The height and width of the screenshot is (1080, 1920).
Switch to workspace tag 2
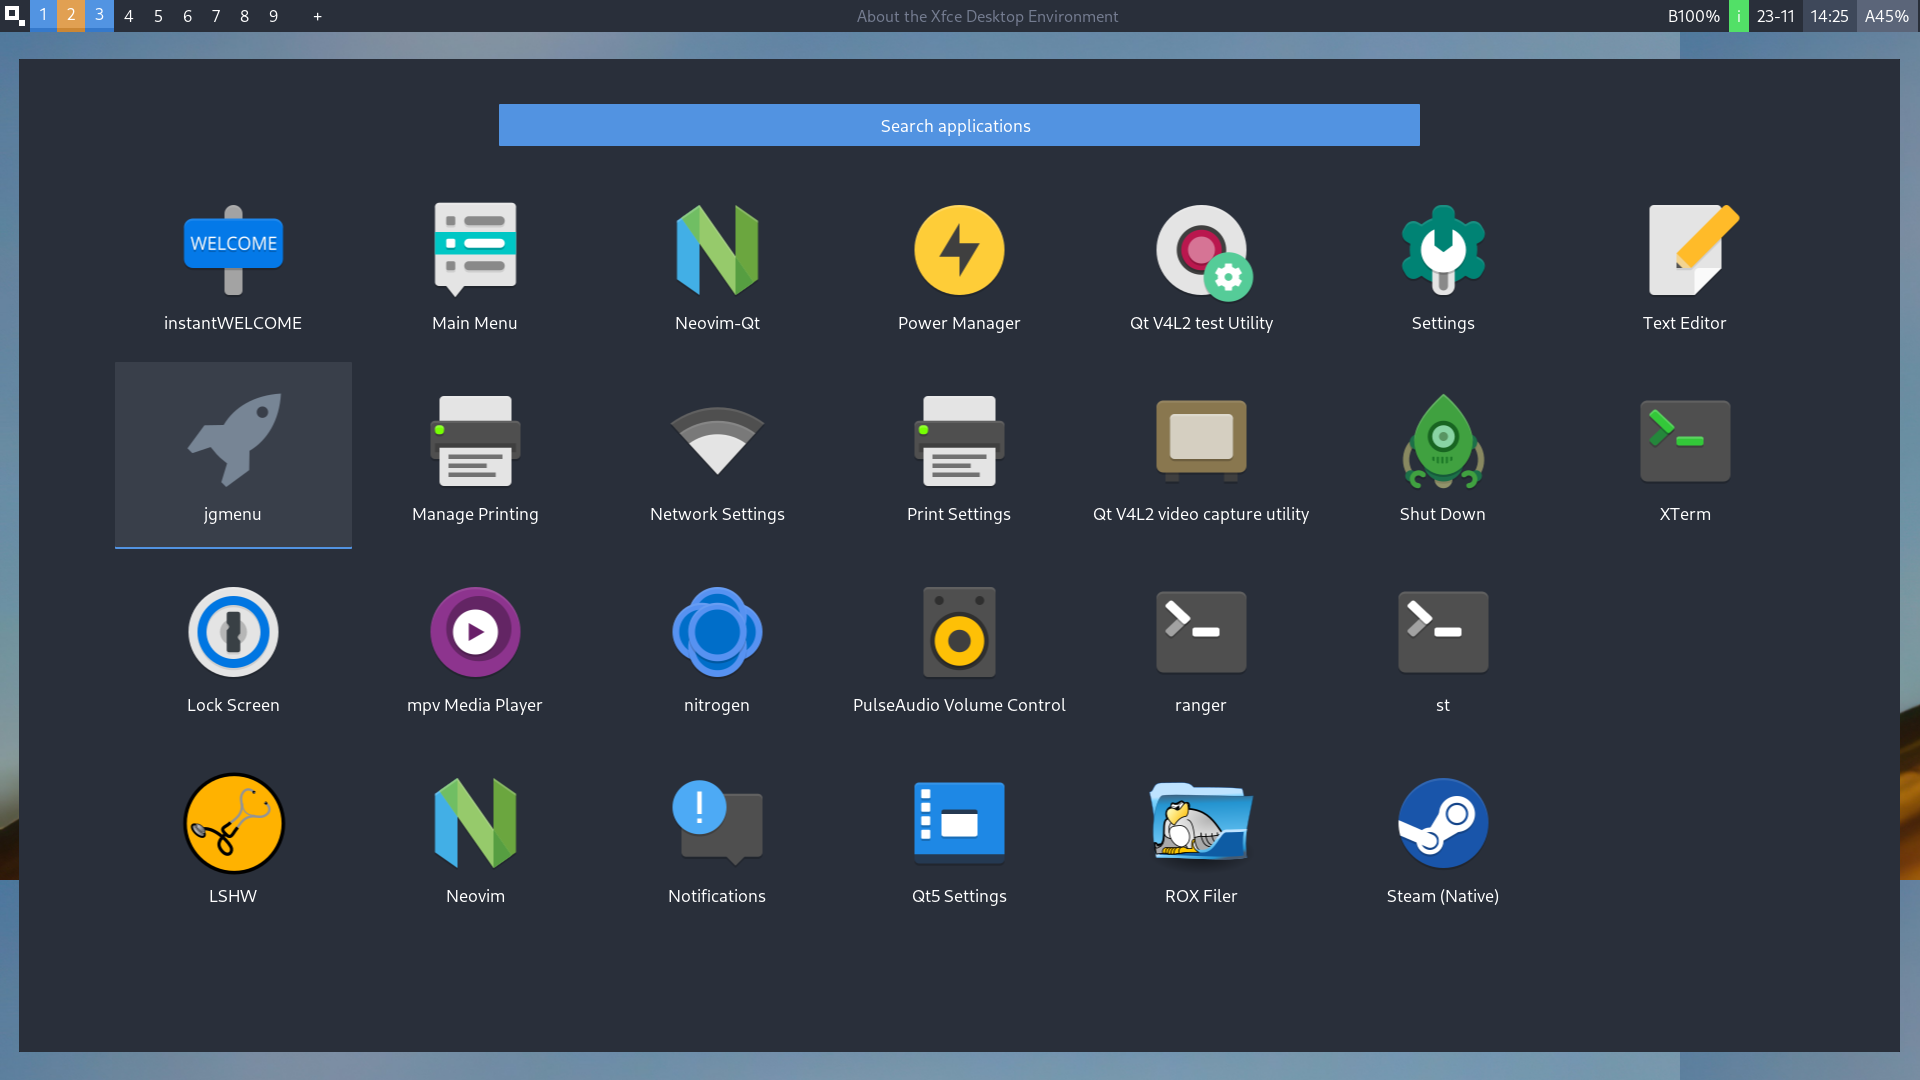[x=71, y=15]
